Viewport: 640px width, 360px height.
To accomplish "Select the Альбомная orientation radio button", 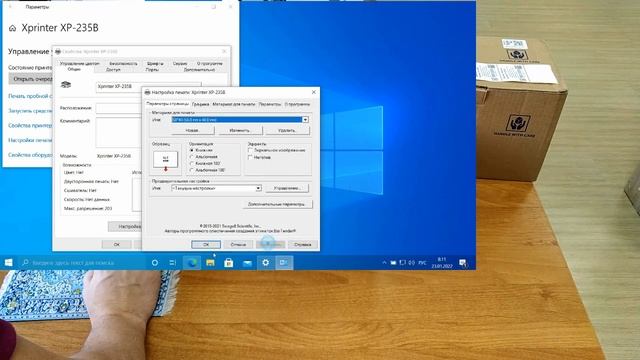I will pyautogui.click(x=192, y=157).
